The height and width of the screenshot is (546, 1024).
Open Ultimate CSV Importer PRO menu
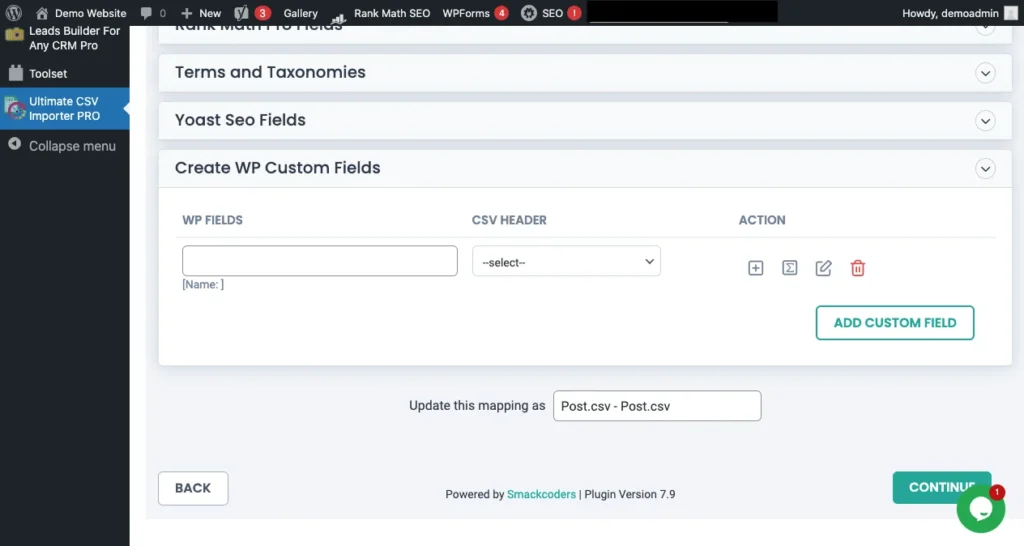click(65, 109)
